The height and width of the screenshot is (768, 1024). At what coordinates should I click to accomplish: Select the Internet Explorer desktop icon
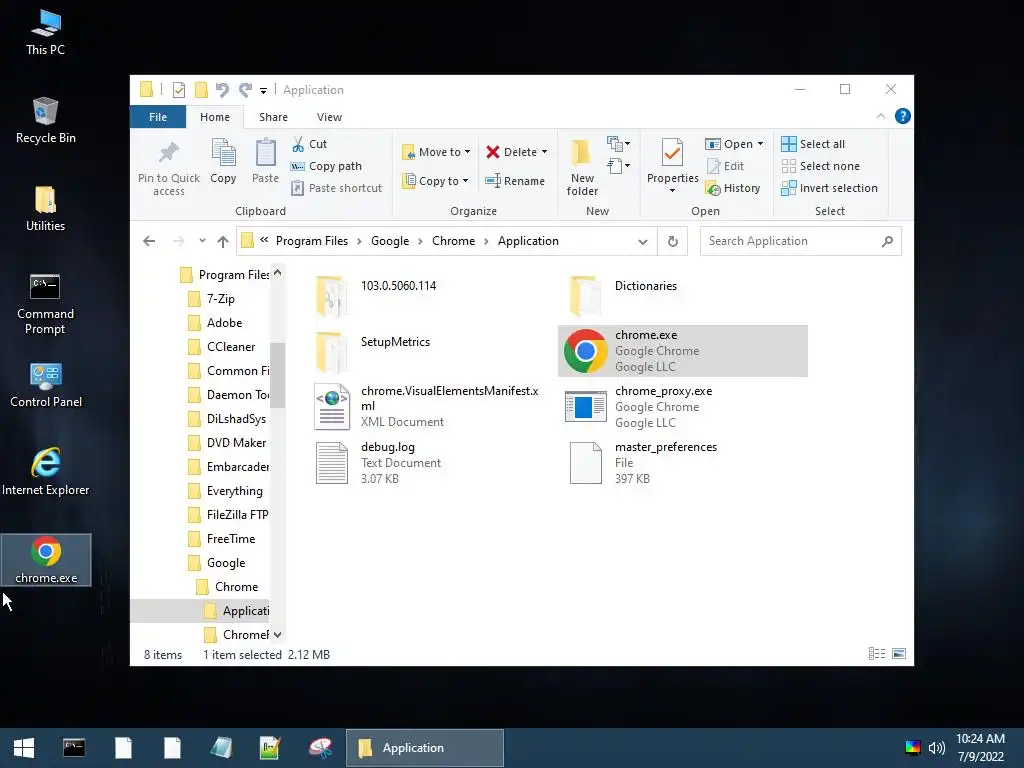click(46, 472)
